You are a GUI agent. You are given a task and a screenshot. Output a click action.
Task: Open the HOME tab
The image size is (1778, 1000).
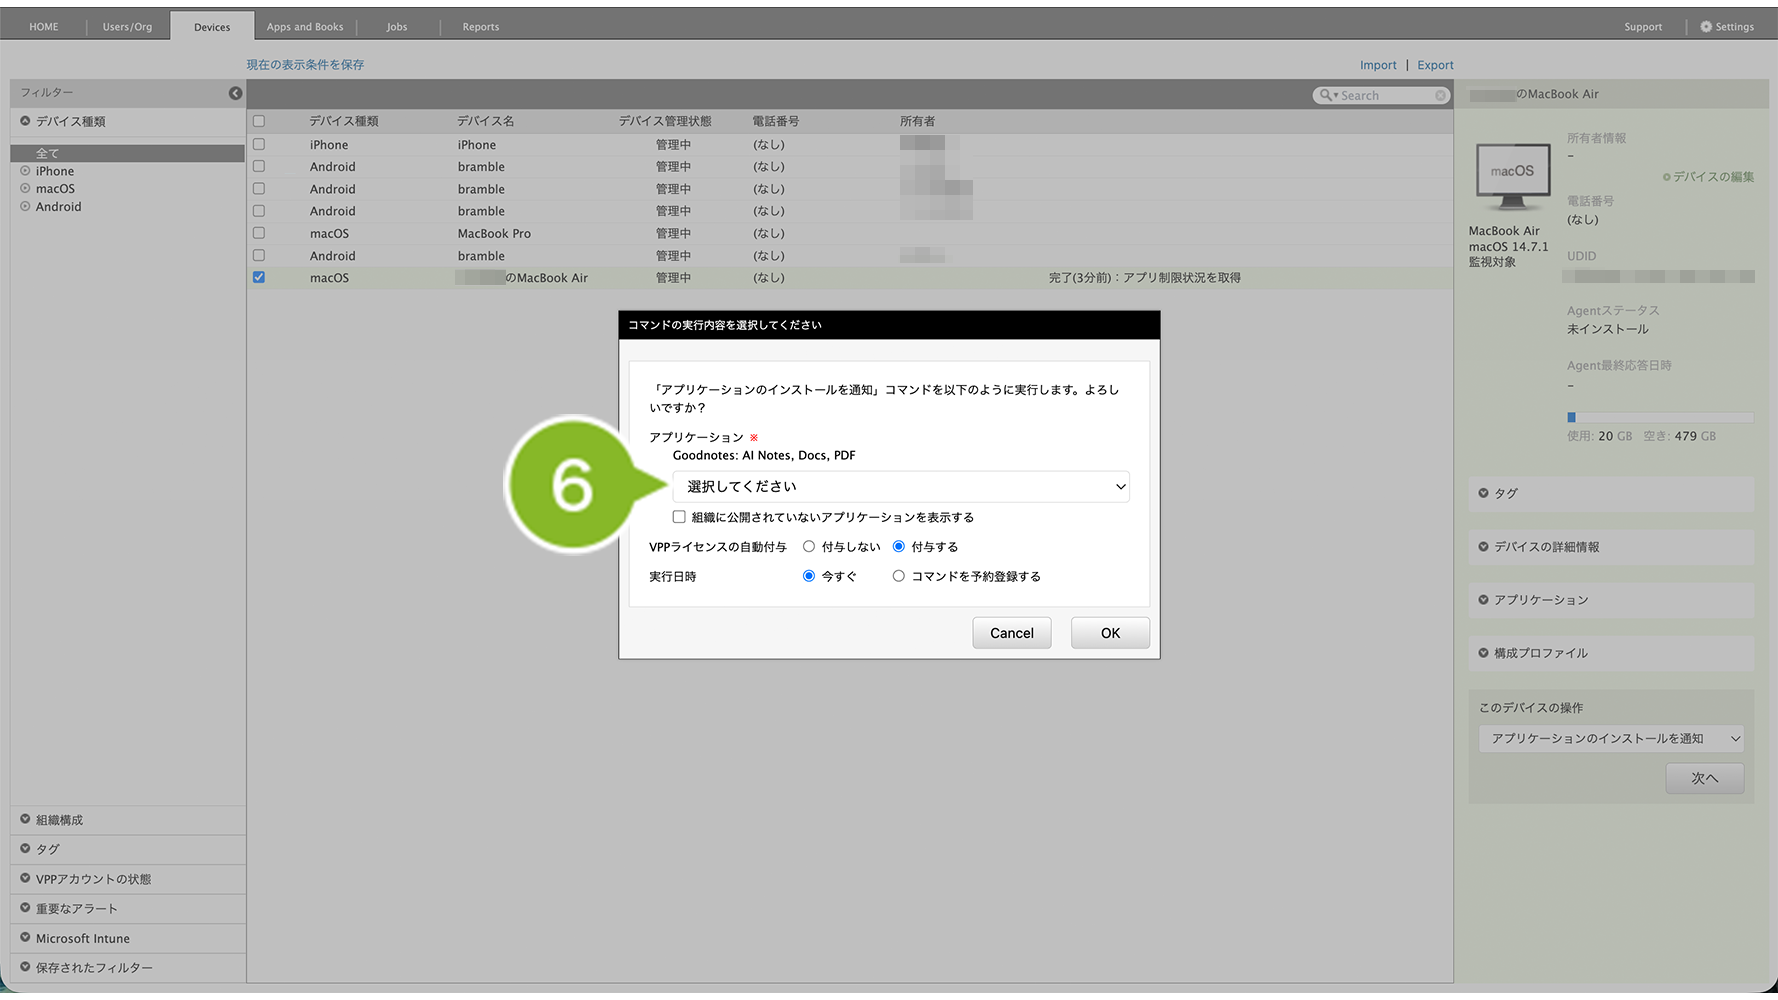click(44, 27)
